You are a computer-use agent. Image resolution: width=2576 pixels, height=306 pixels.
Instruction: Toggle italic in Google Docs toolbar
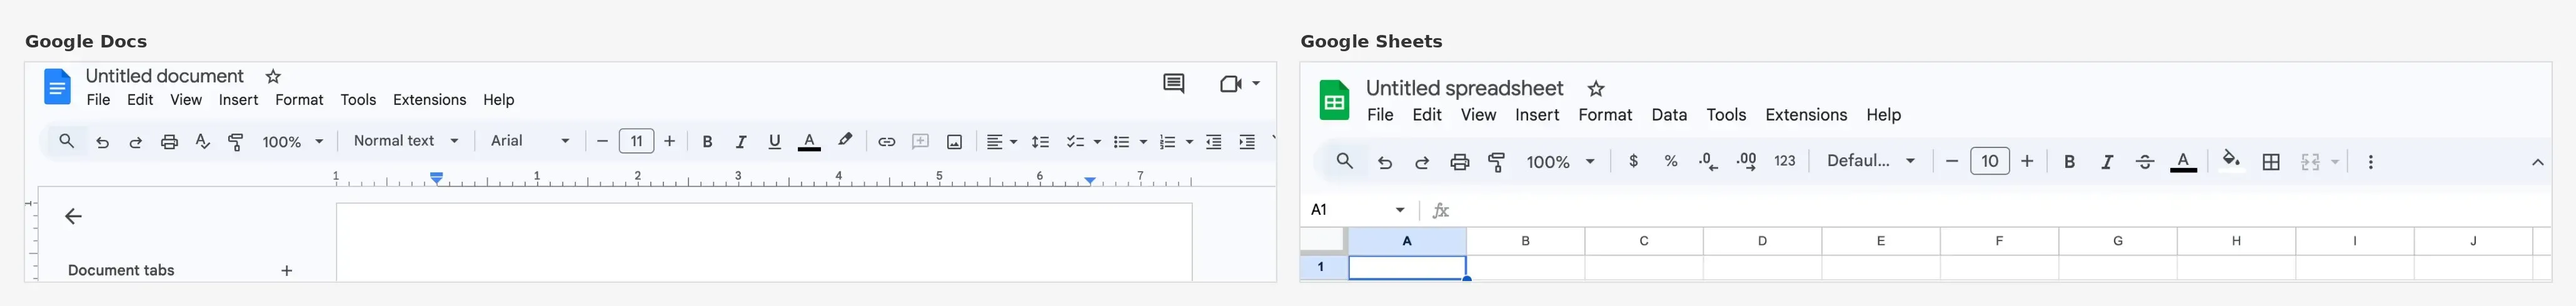[741, 142]
